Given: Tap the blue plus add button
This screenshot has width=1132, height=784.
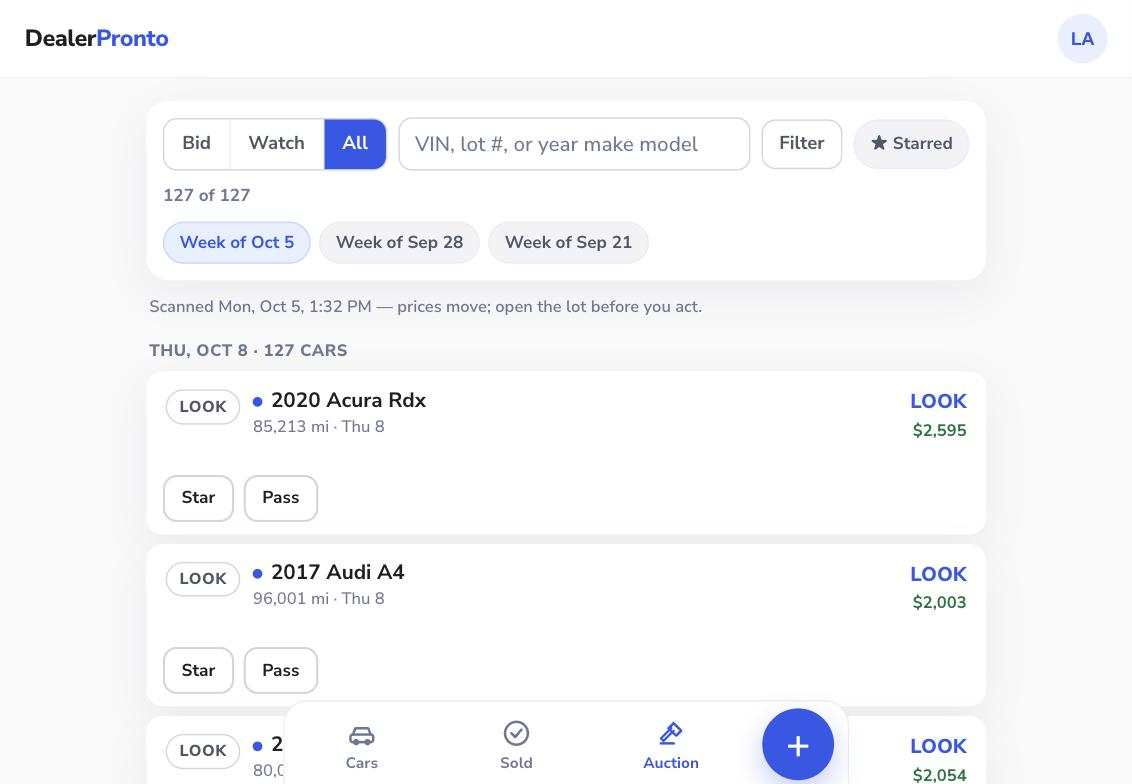Looking at the screenshot, I should tap(798, 744).
